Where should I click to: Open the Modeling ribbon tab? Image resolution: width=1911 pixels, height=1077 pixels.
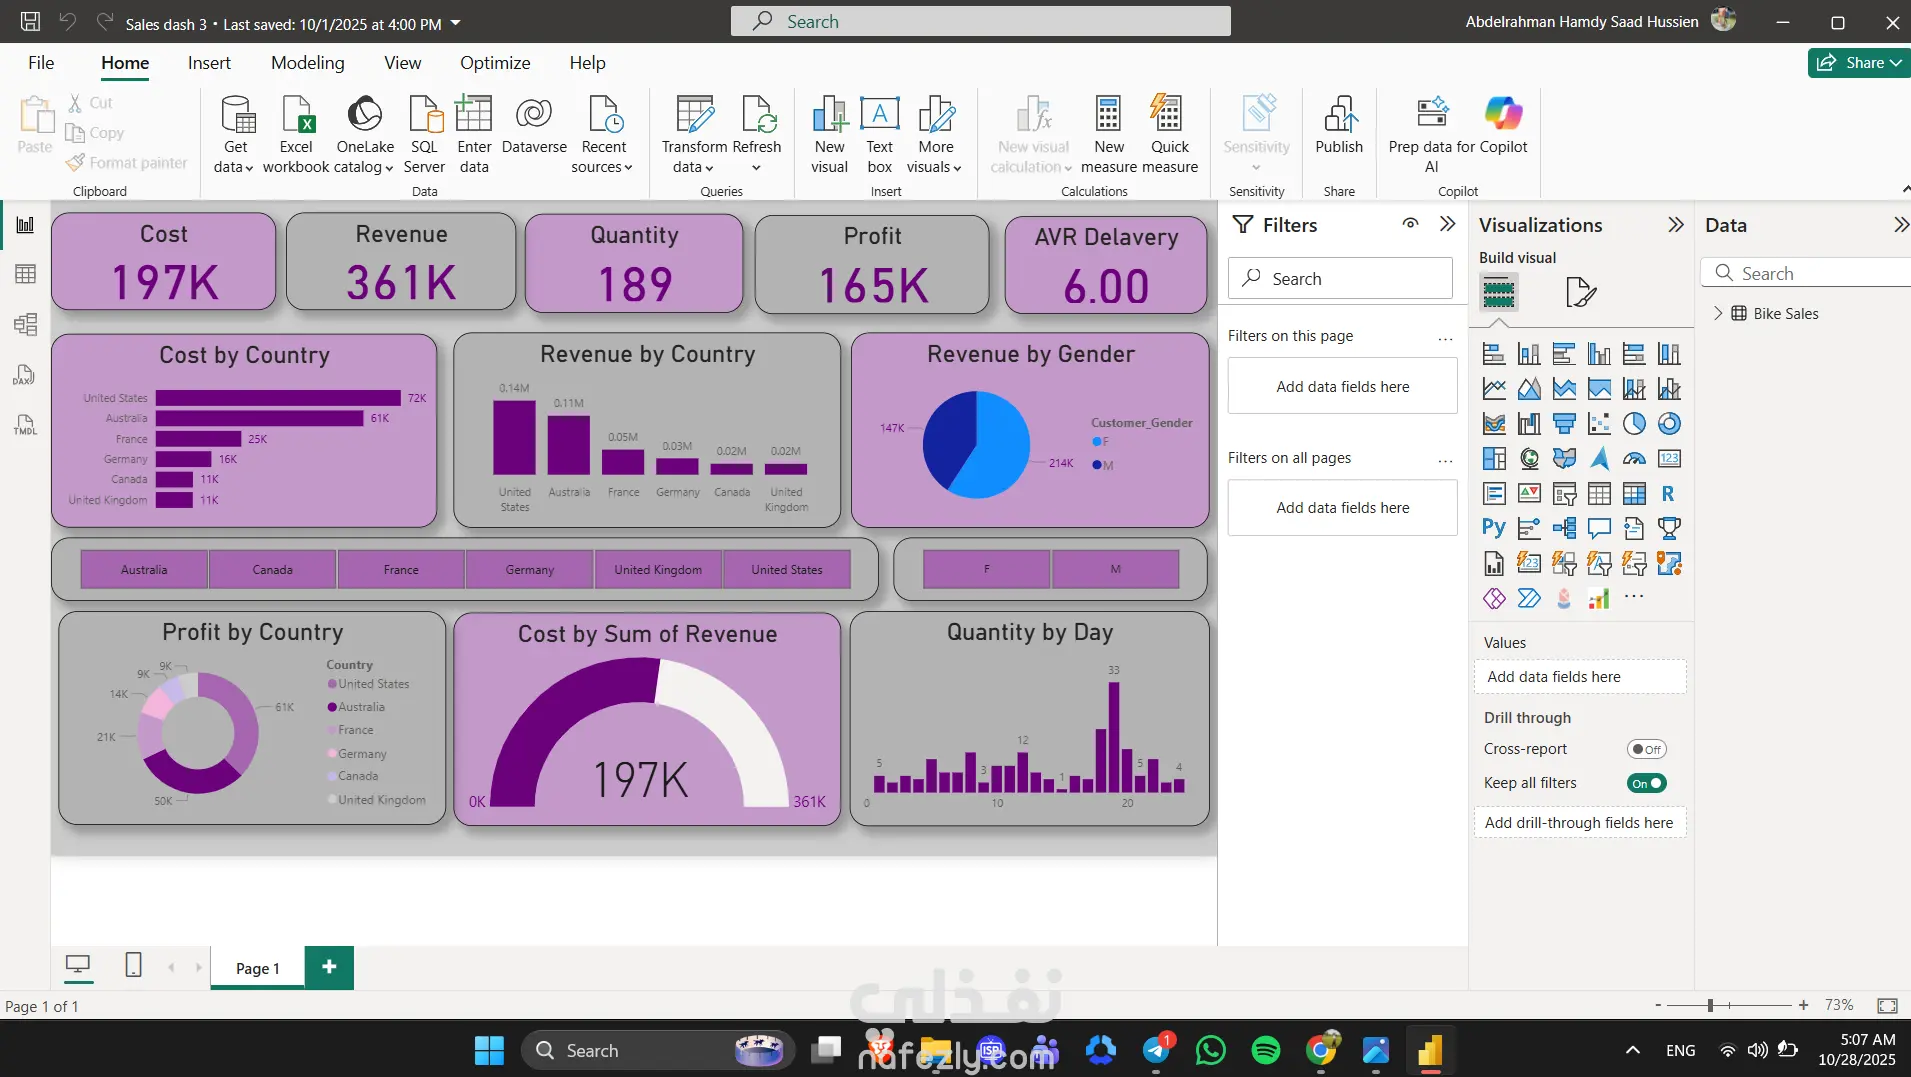(307, 63)
